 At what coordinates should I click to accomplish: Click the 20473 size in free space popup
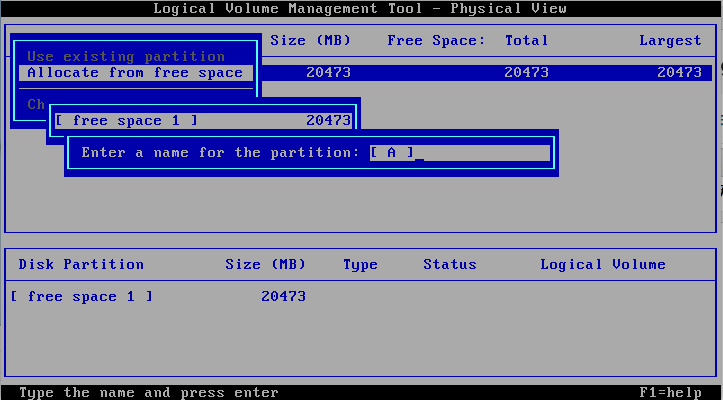pos(328,121)
